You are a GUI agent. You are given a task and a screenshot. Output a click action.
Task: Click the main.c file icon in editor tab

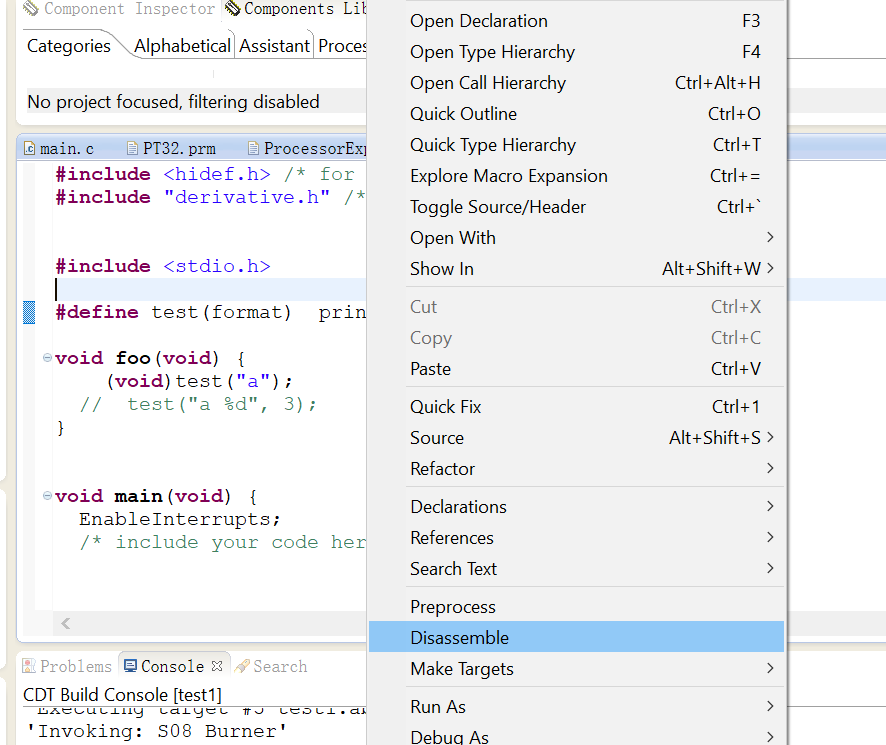[28, 149]
